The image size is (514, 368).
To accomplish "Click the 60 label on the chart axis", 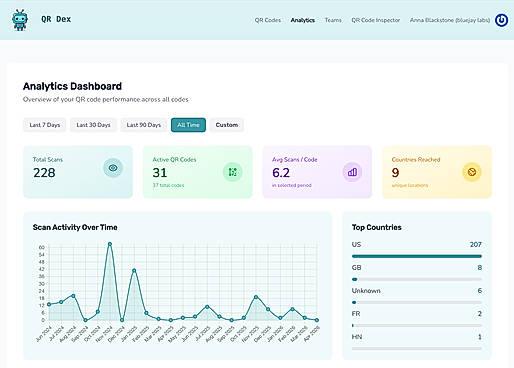I will pos(42,247).
